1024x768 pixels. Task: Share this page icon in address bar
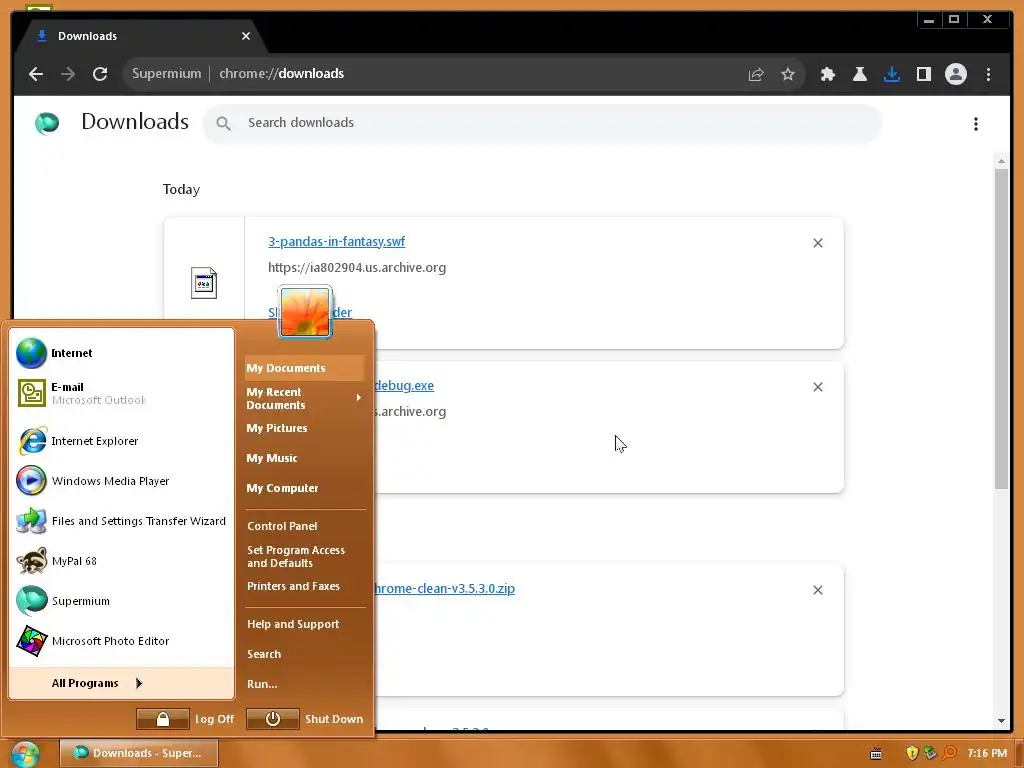point(756,74)
